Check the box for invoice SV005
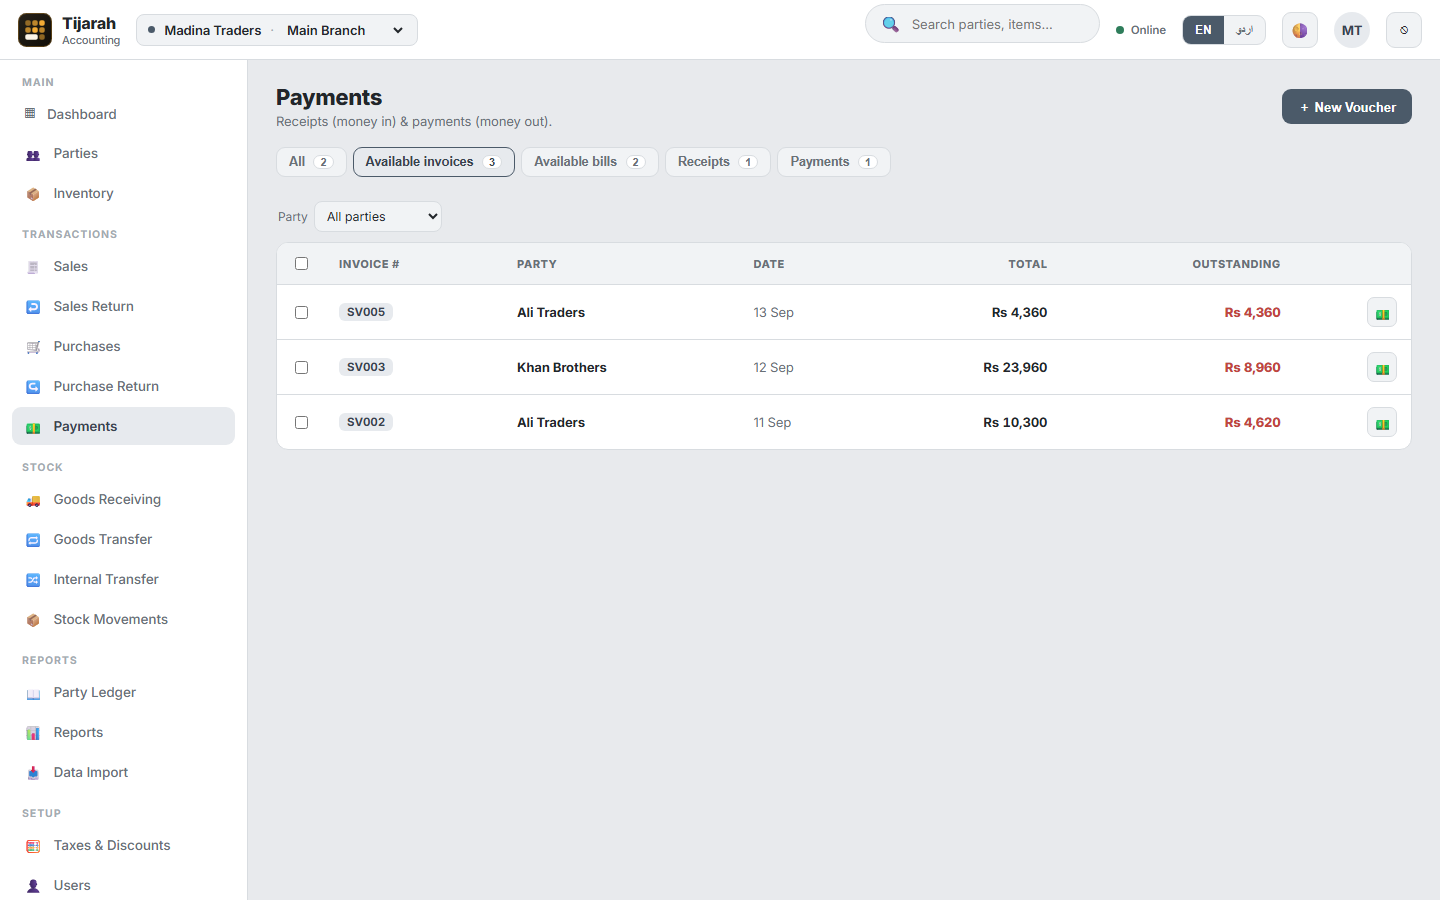1440x900 pixels. click(302, 313)
